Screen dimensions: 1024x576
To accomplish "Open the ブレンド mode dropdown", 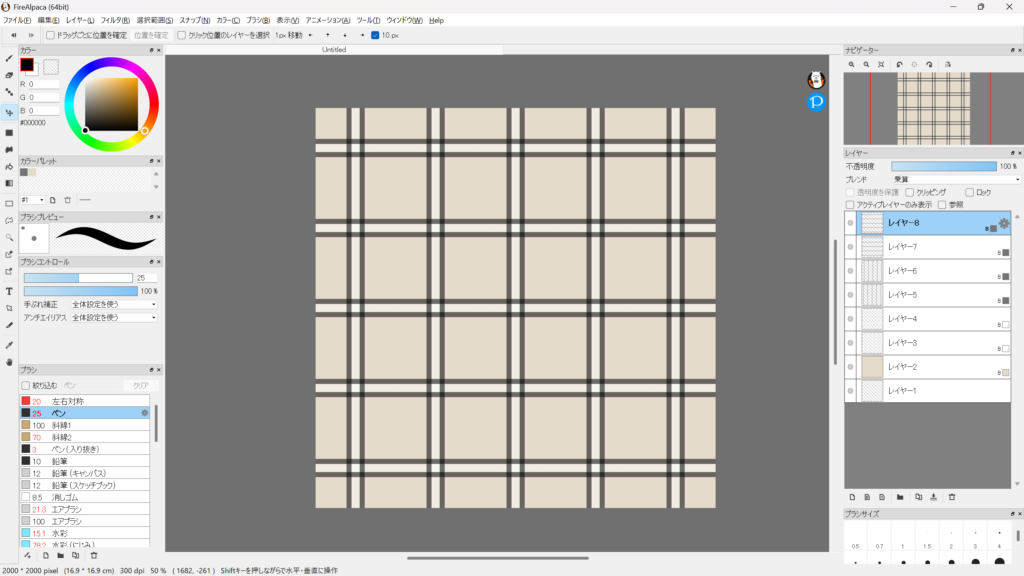I will pos(955,179).
